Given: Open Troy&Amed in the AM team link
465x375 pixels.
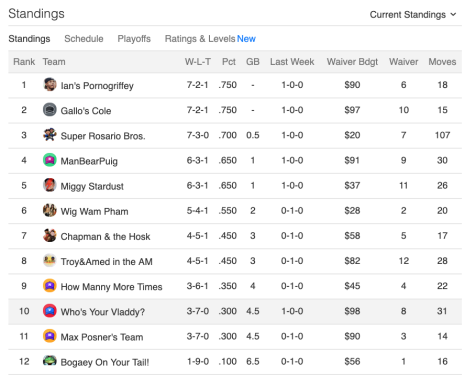Looking at the screenshot, I should (106, 262).
